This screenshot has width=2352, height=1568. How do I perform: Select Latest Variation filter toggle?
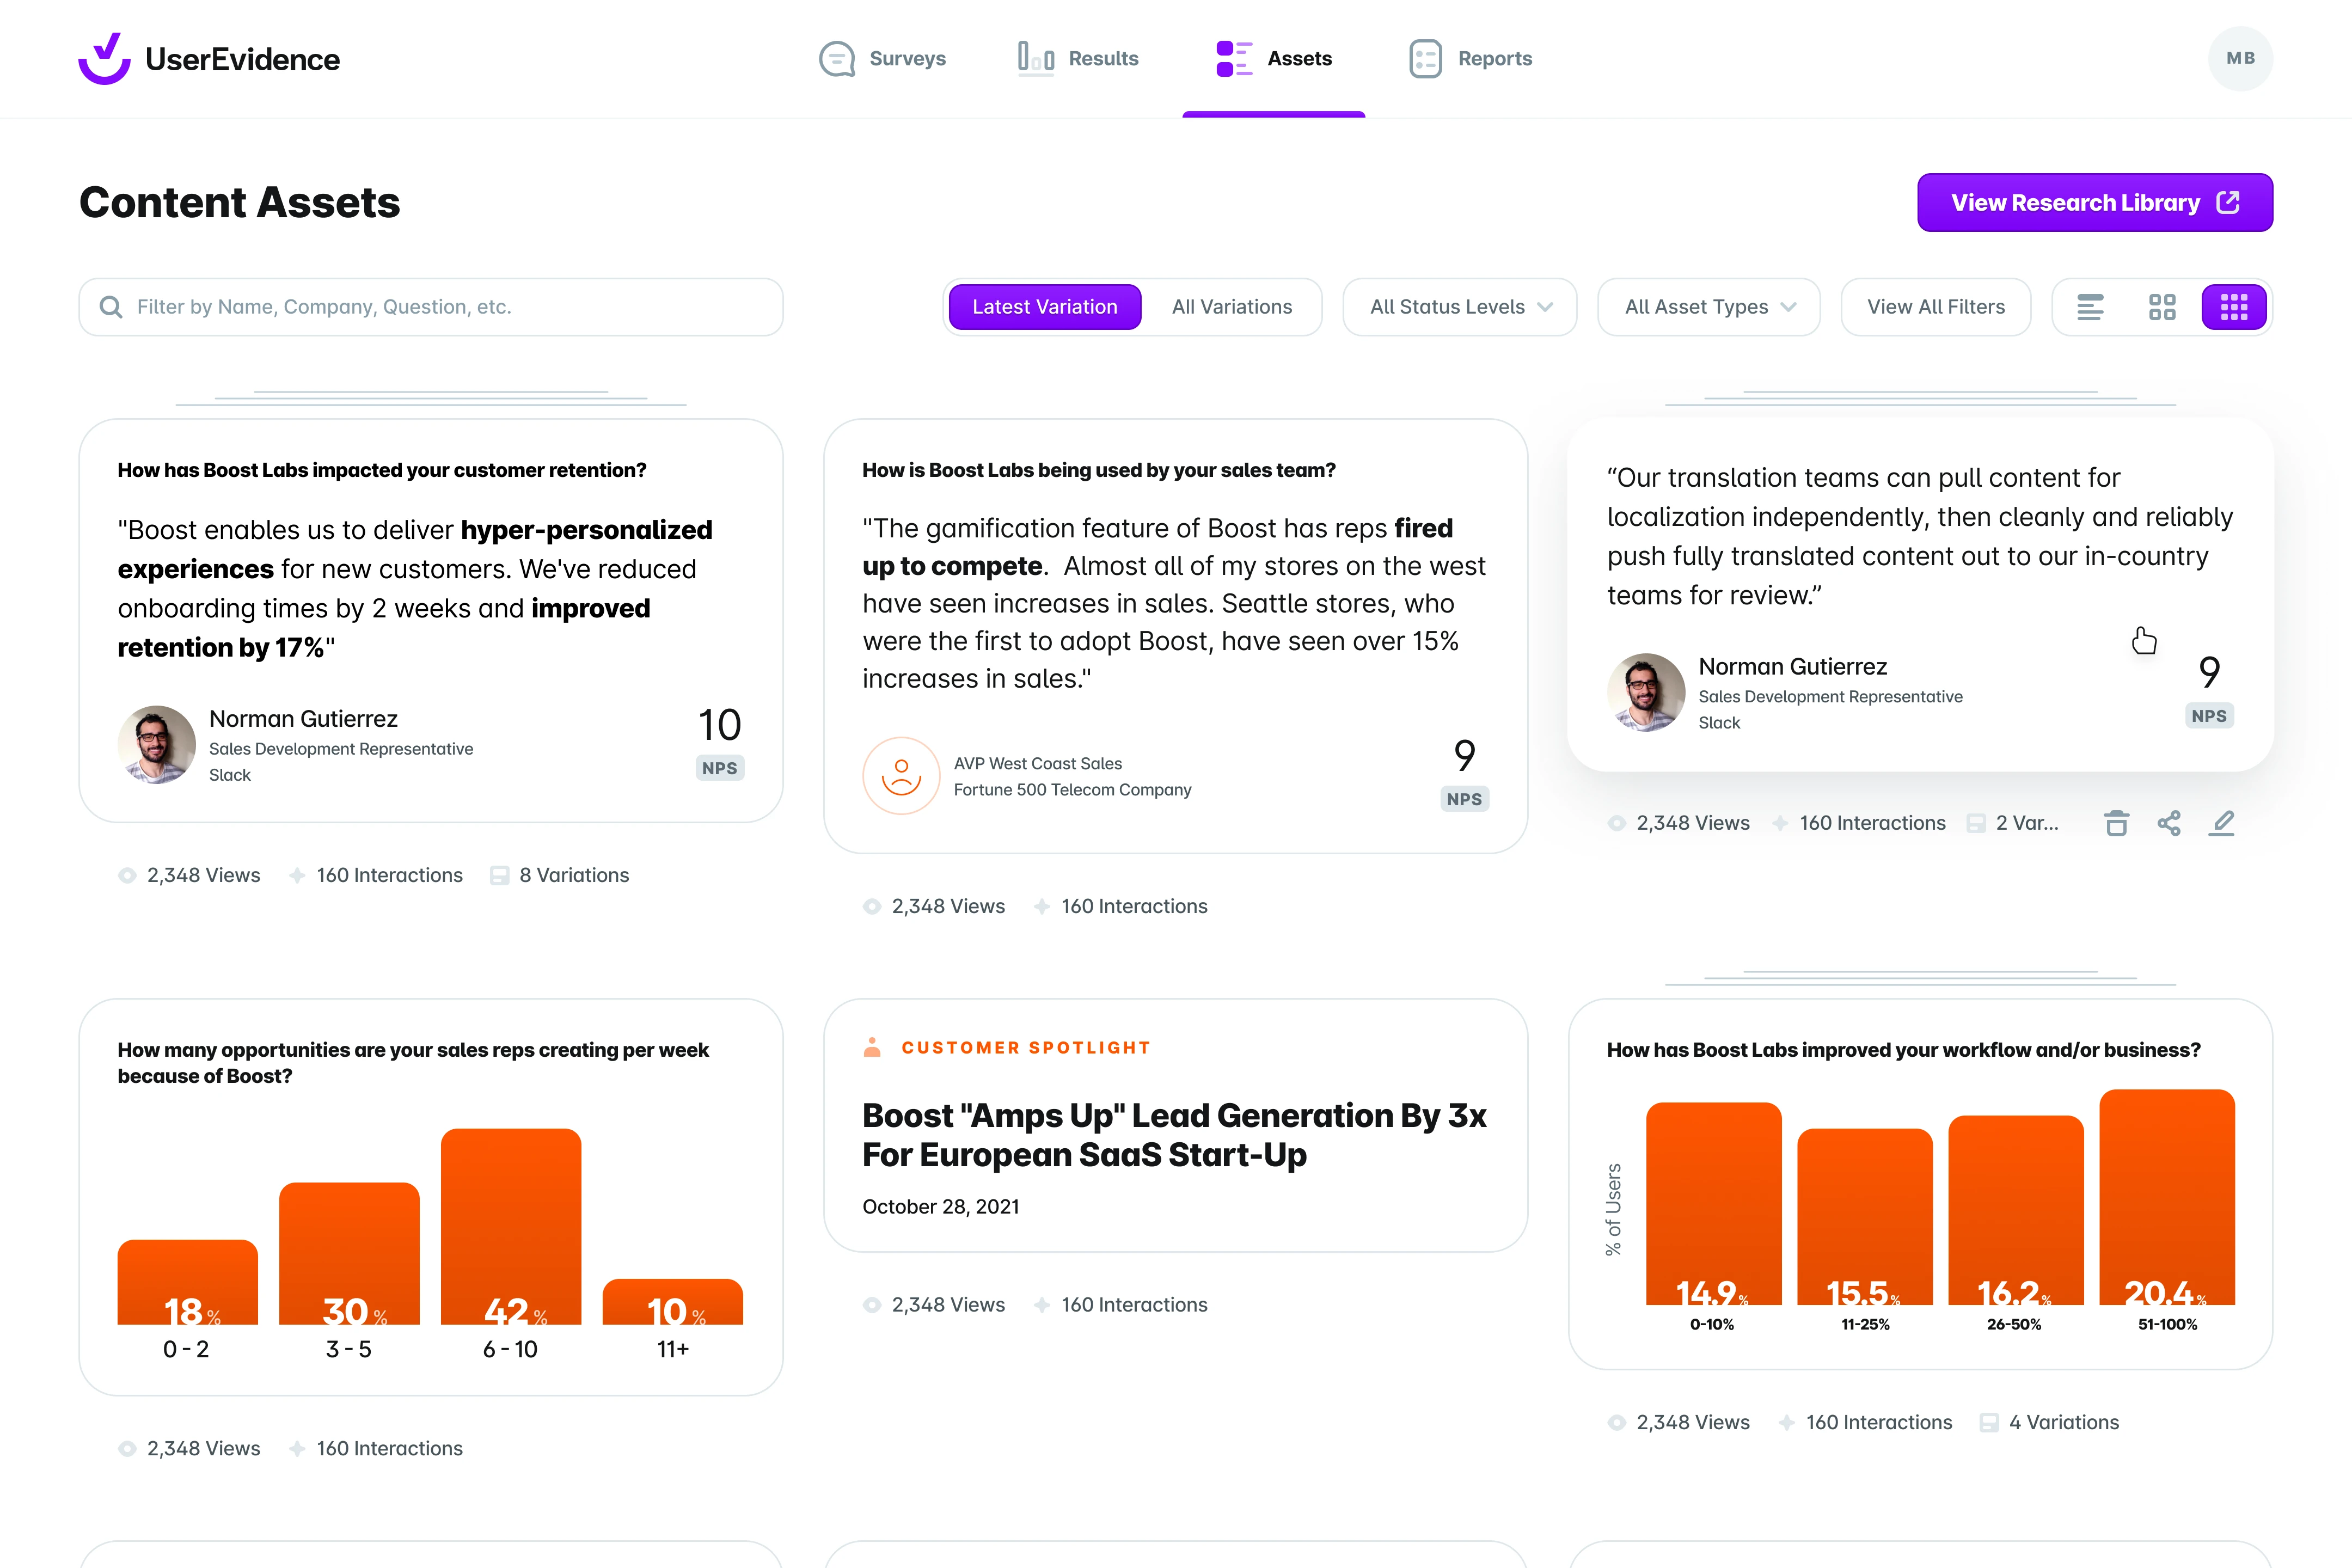(1045, 306)
